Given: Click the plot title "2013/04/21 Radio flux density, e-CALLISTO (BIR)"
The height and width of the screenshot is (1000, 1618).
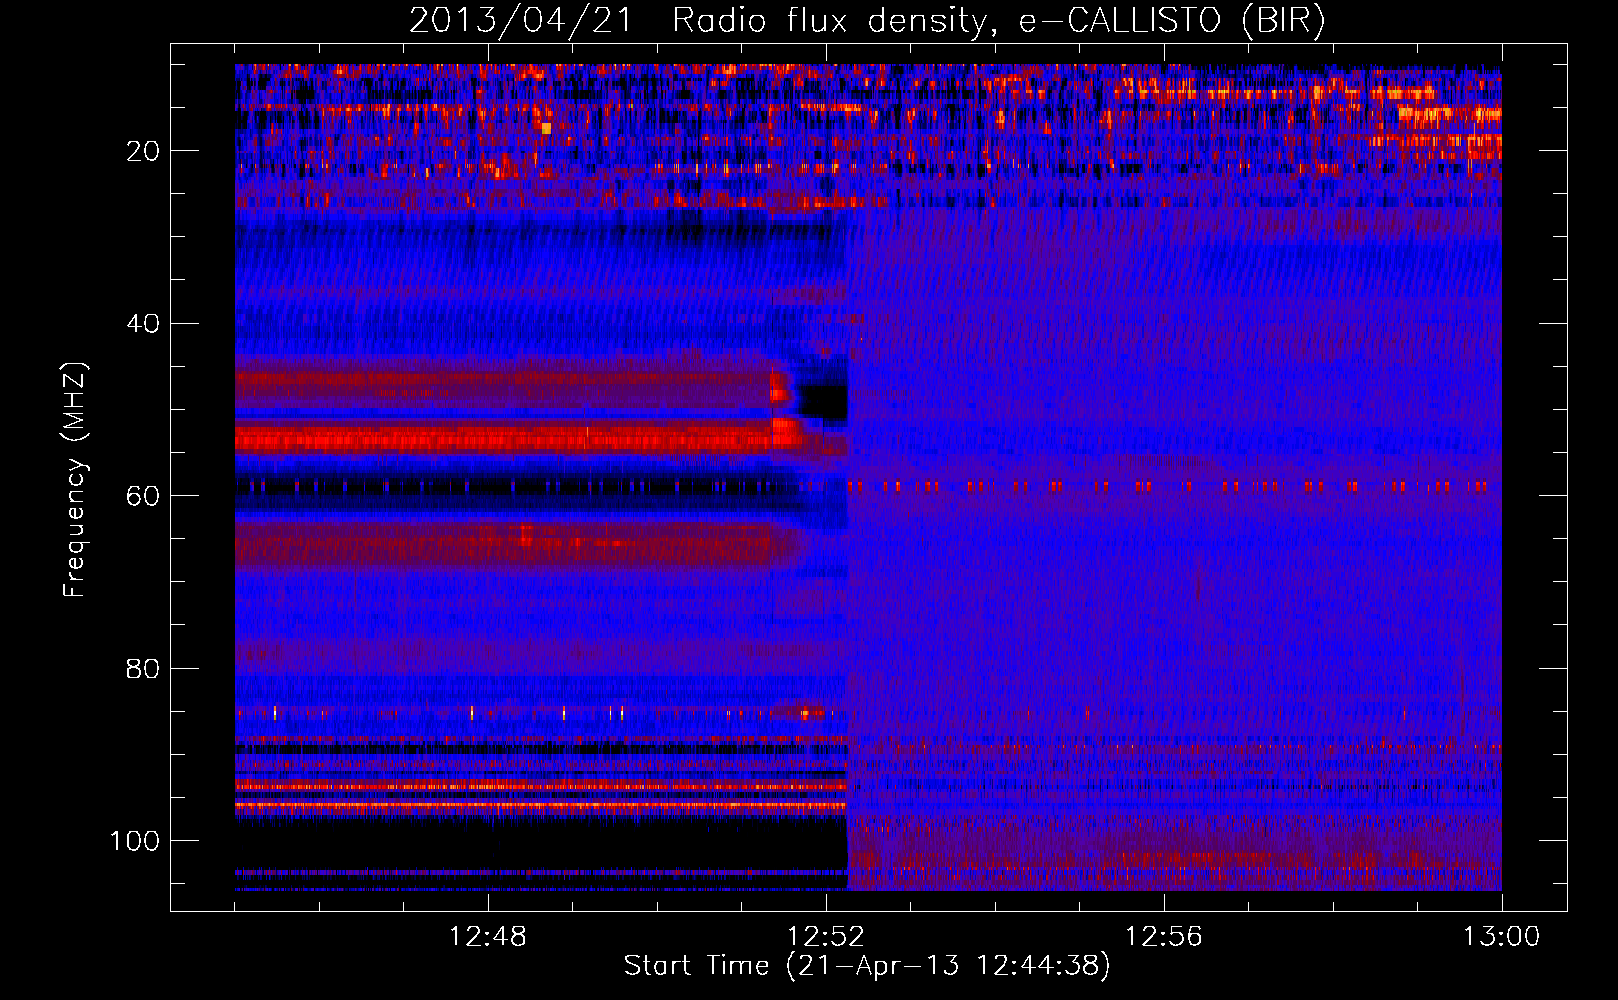Looking at the screenshot, I should [x=867, y=21].
